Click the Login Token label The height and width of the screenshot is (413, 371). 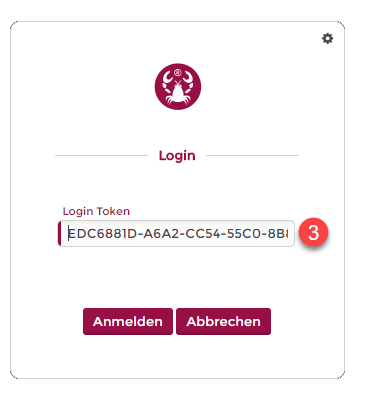[96, 211]
